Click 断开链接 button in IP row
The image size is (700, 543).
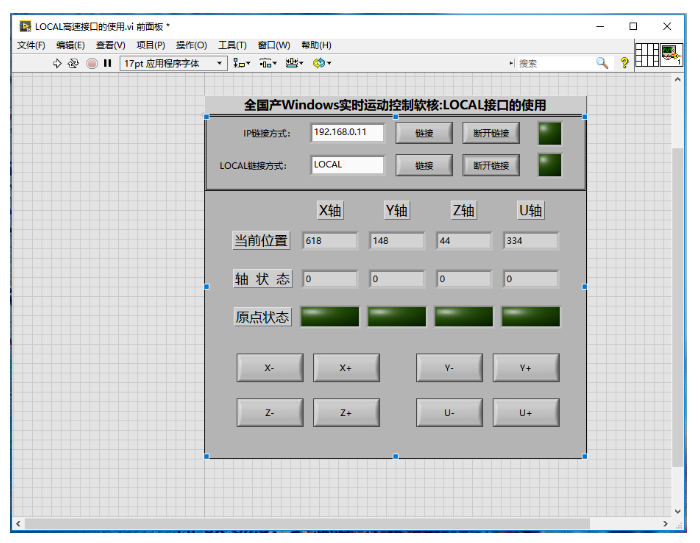click(491, 133)
